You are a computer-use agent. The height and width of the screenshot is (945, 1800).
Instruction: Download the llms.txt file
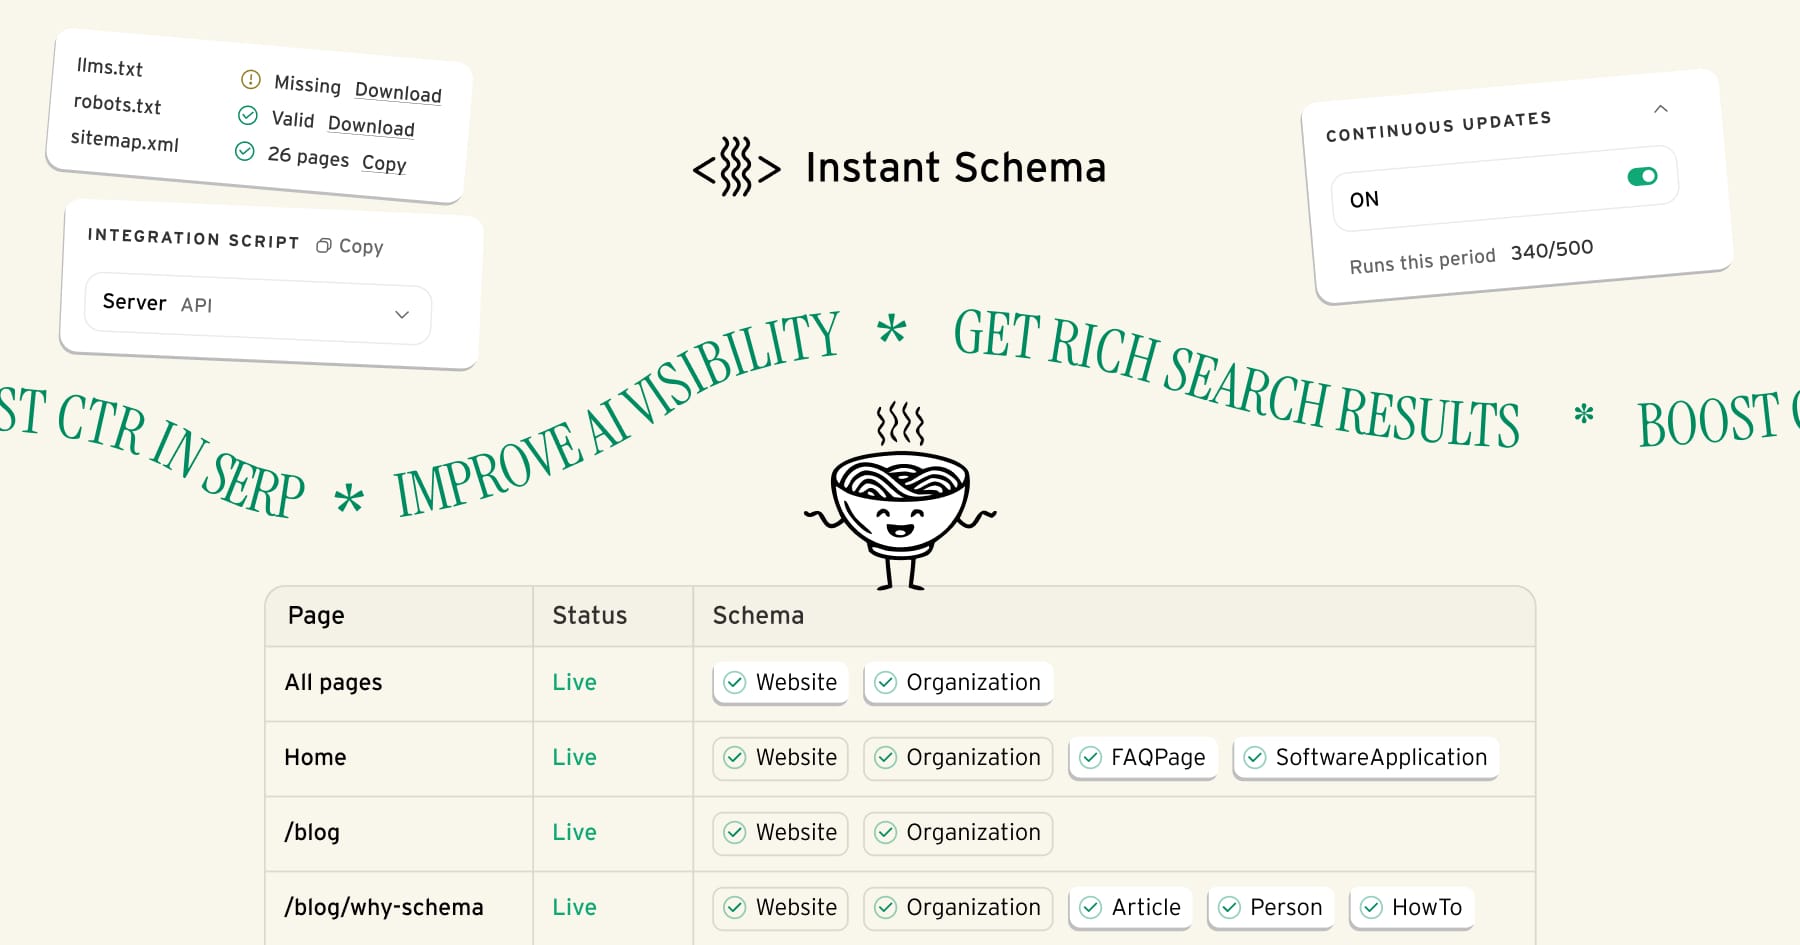398,91
